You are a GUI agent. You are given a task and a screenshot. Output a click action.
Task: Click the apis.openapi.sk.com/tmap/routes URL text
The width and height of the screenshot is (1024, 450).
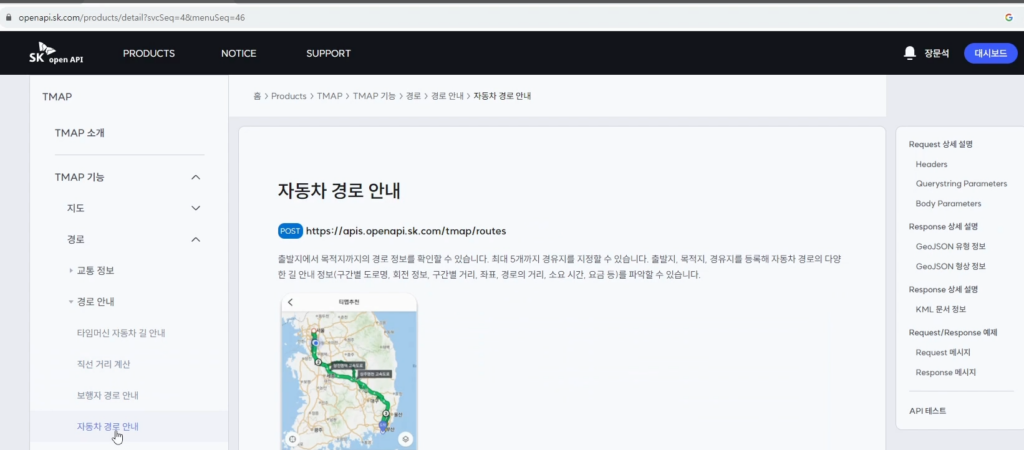[406, 231]
